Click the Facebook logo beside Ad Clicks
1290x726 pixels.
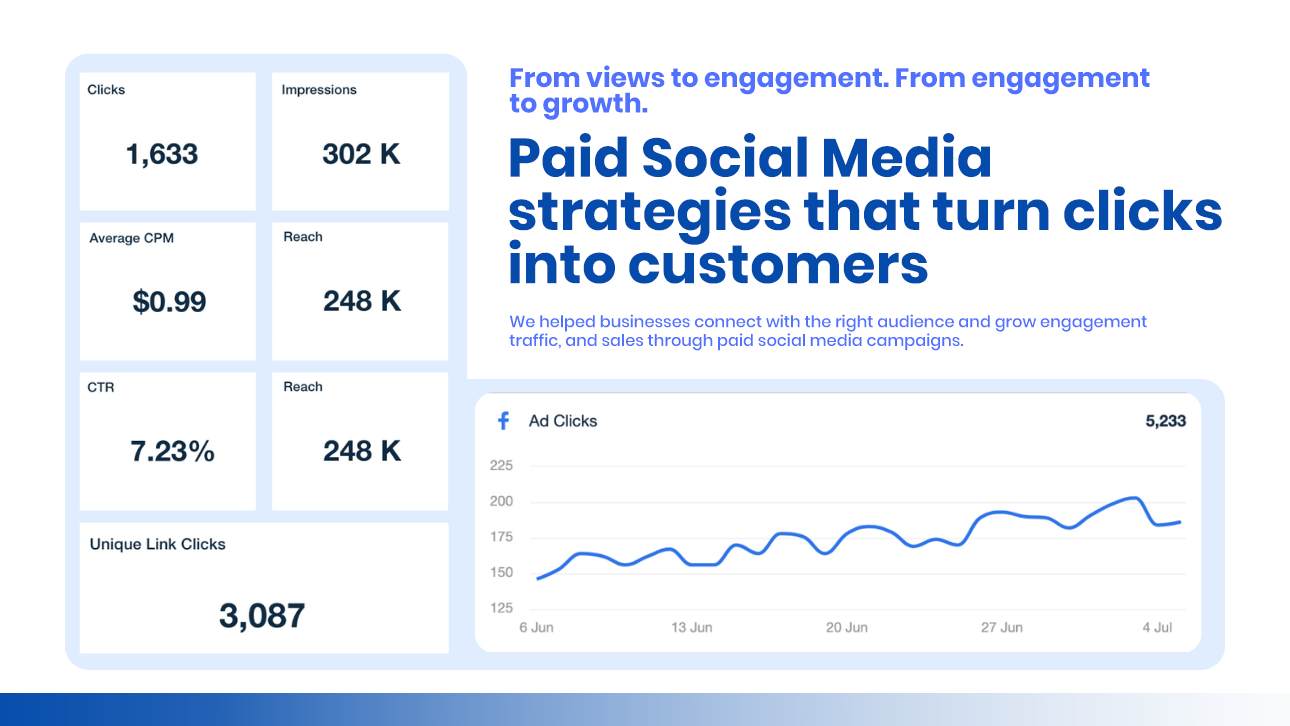504,421
